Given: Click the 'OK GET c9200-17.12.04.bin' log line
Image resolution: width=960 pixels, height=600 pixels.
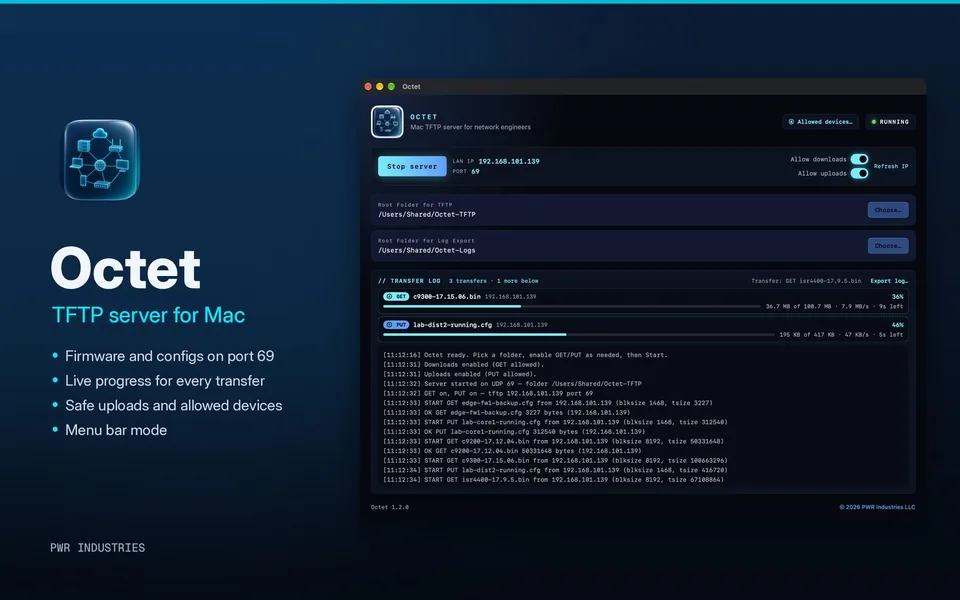Looking at the screenshot, I should tap(512, 451).
